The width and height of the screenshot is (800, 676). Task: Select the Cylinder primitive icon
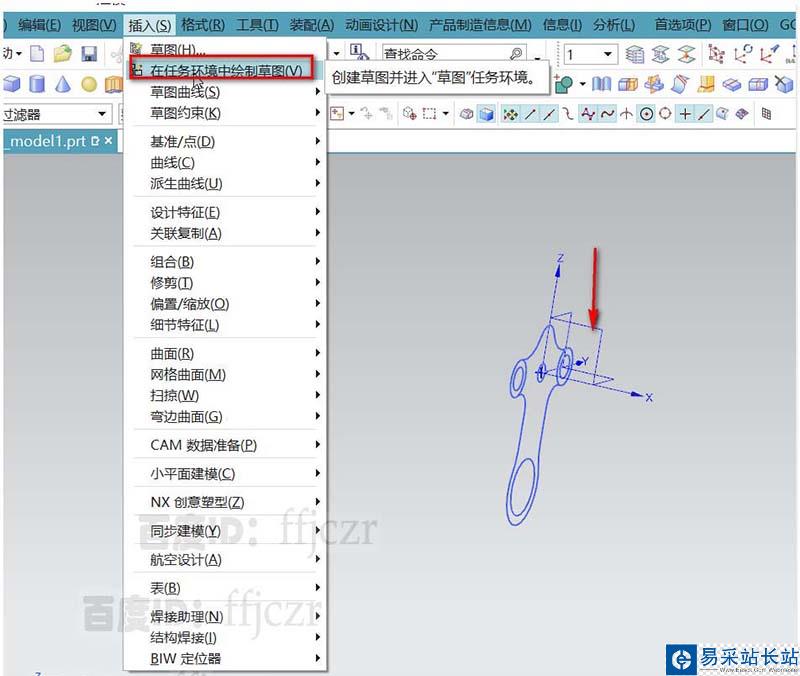[x=37, y=85]
